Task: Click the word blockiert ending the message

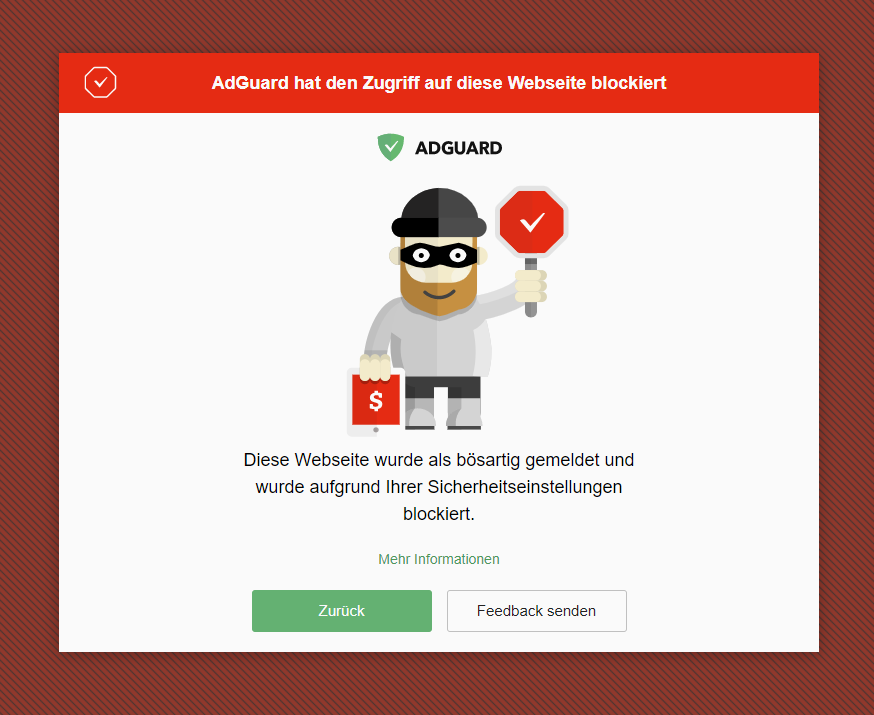Action: [439, 514]
